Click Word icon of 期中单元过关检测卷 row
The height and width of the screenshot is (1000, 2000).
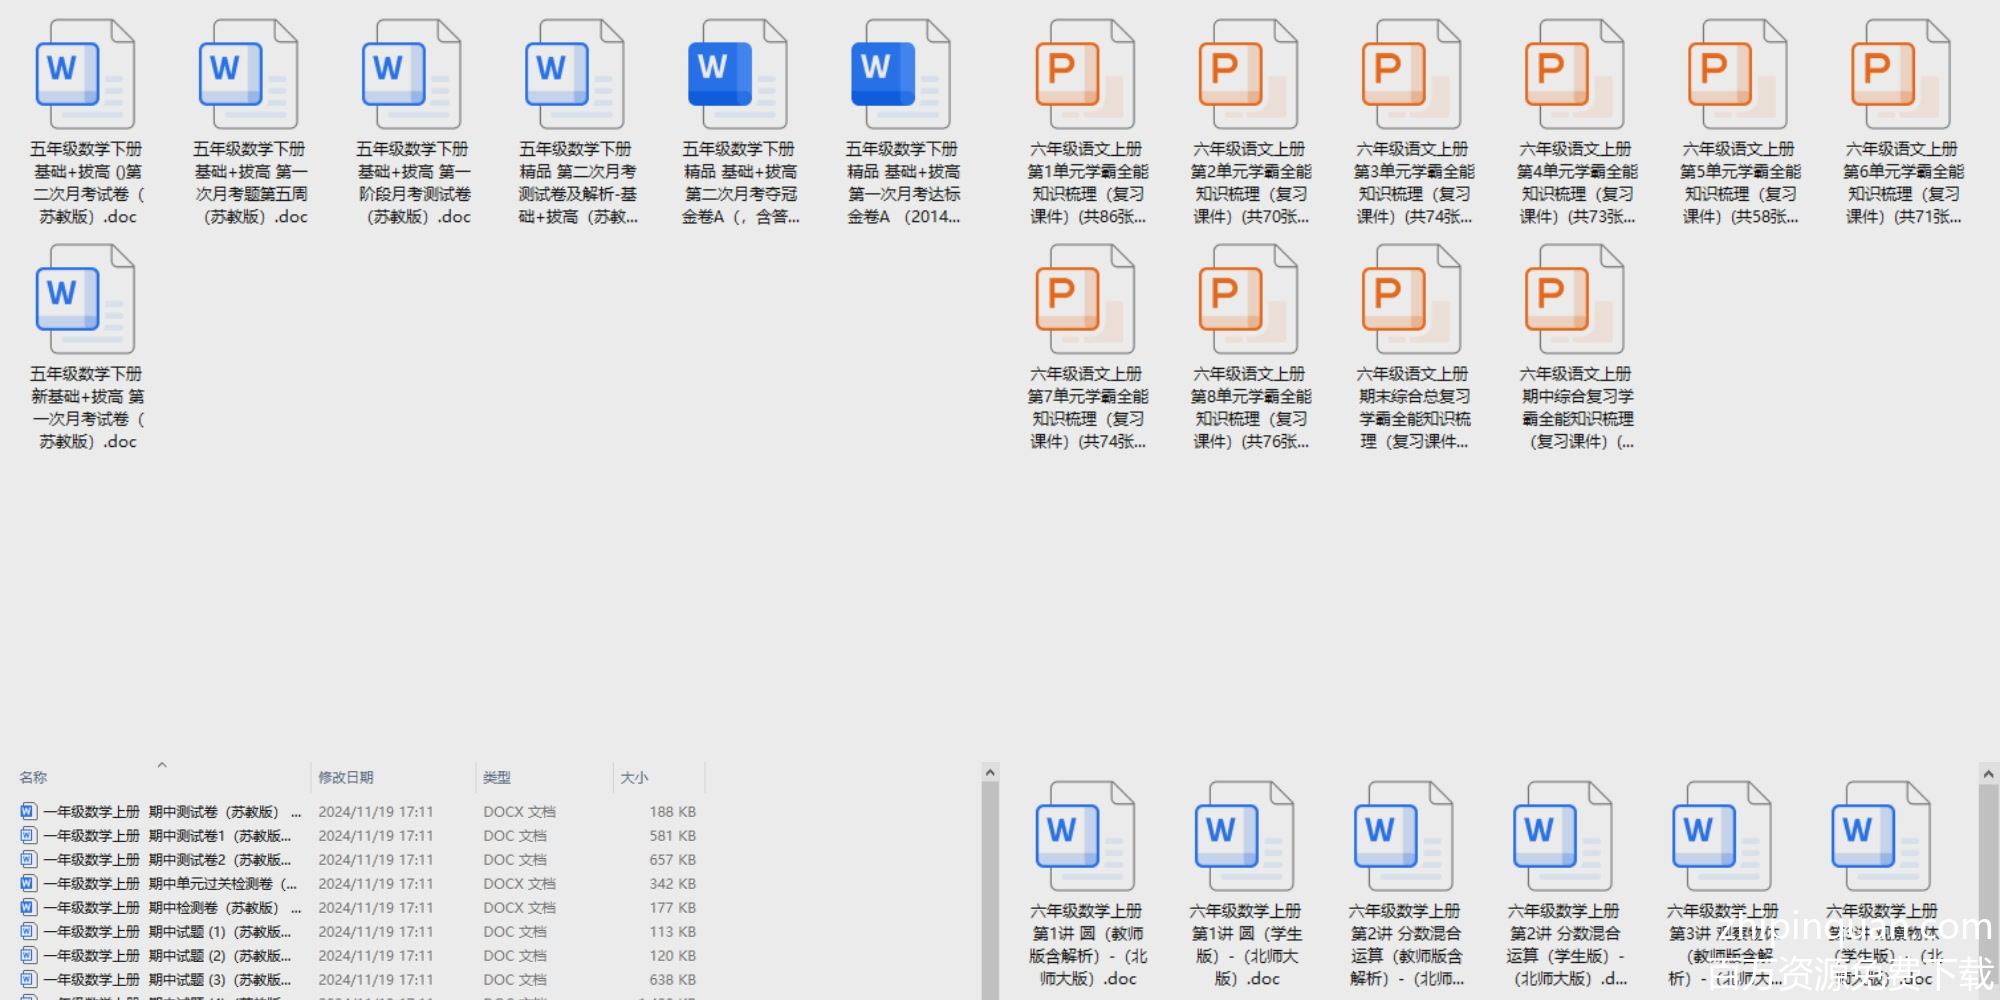coord(28,883)
